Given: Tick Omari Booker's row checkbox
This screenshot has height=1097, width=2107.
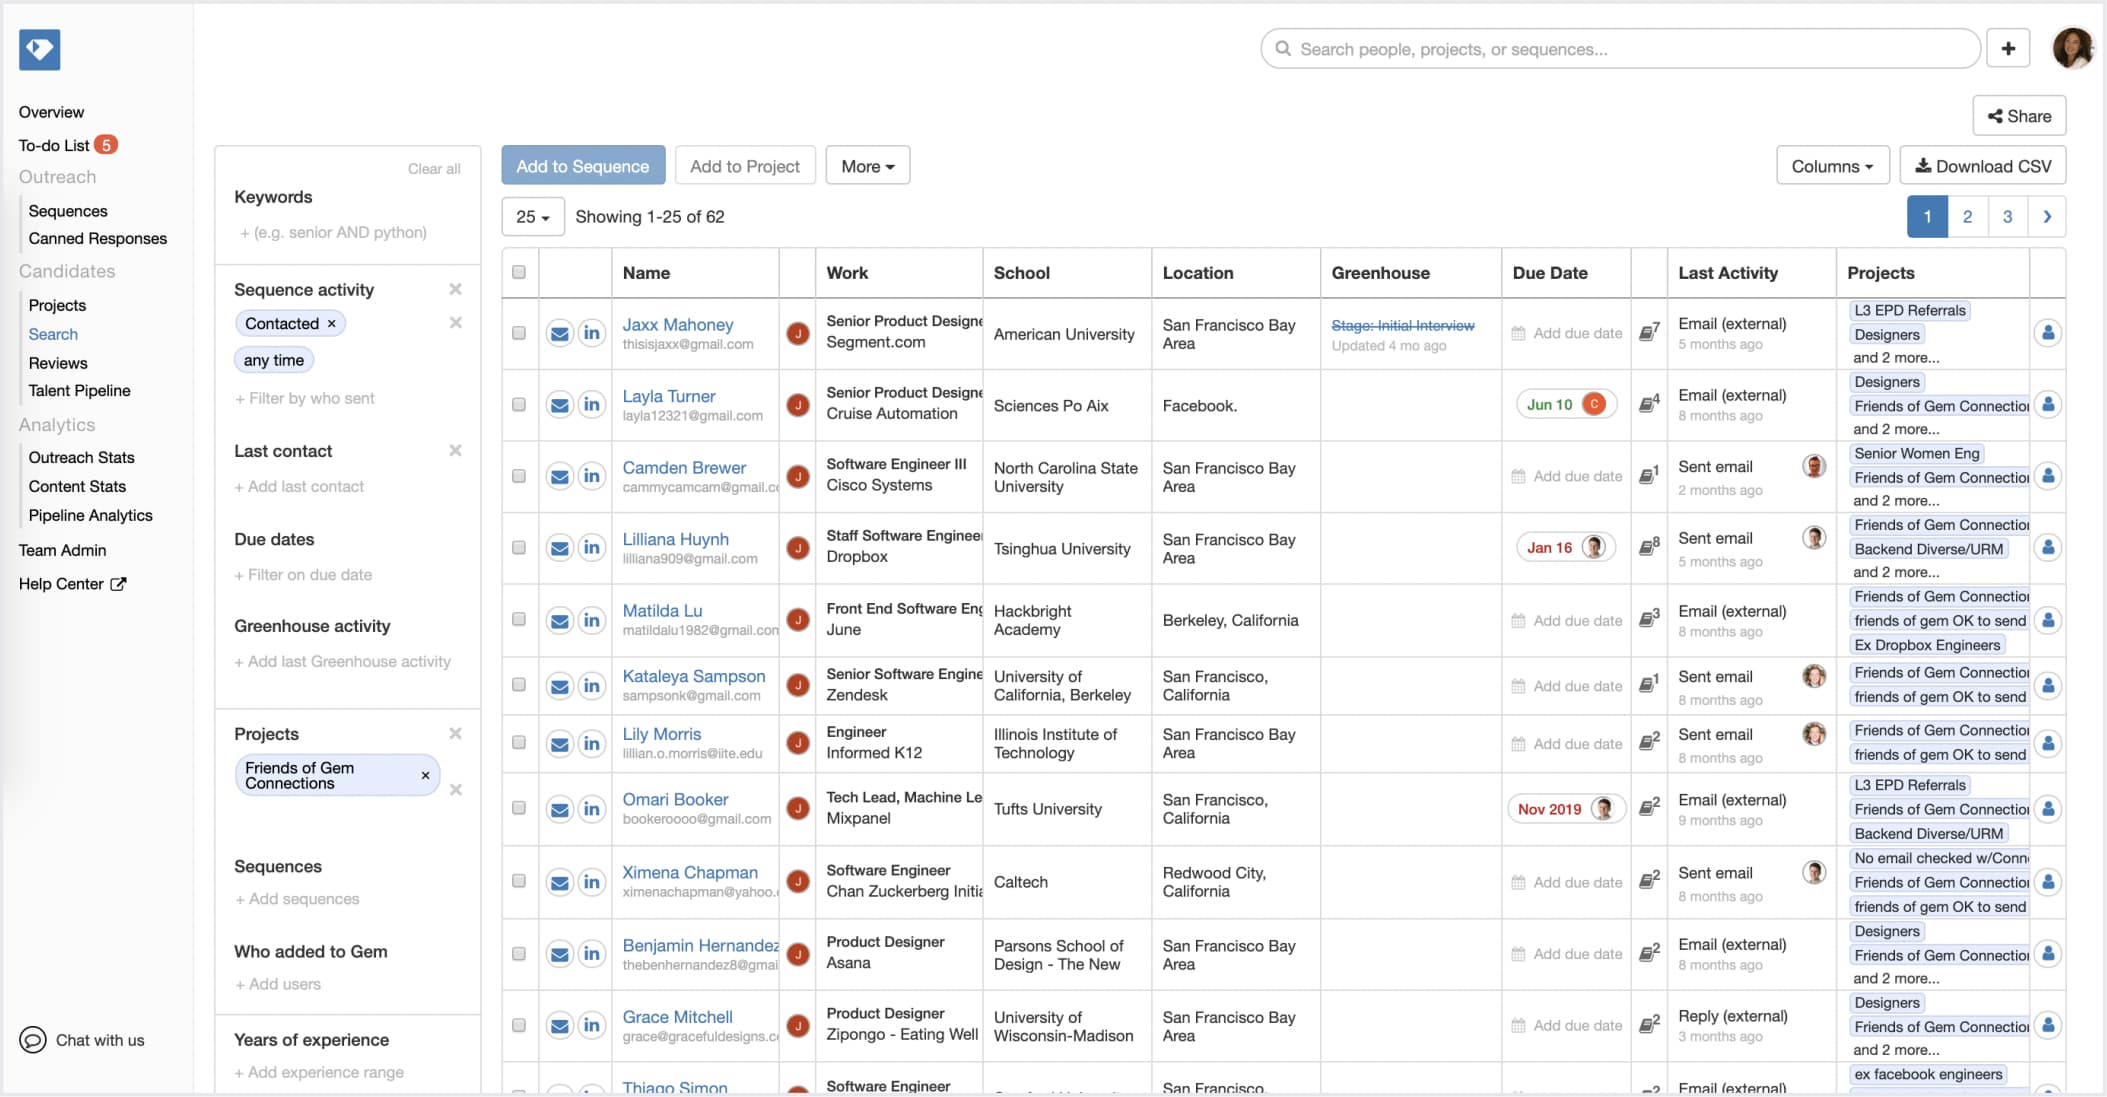Looking at the screenshot, I should (x=519, y=808).
